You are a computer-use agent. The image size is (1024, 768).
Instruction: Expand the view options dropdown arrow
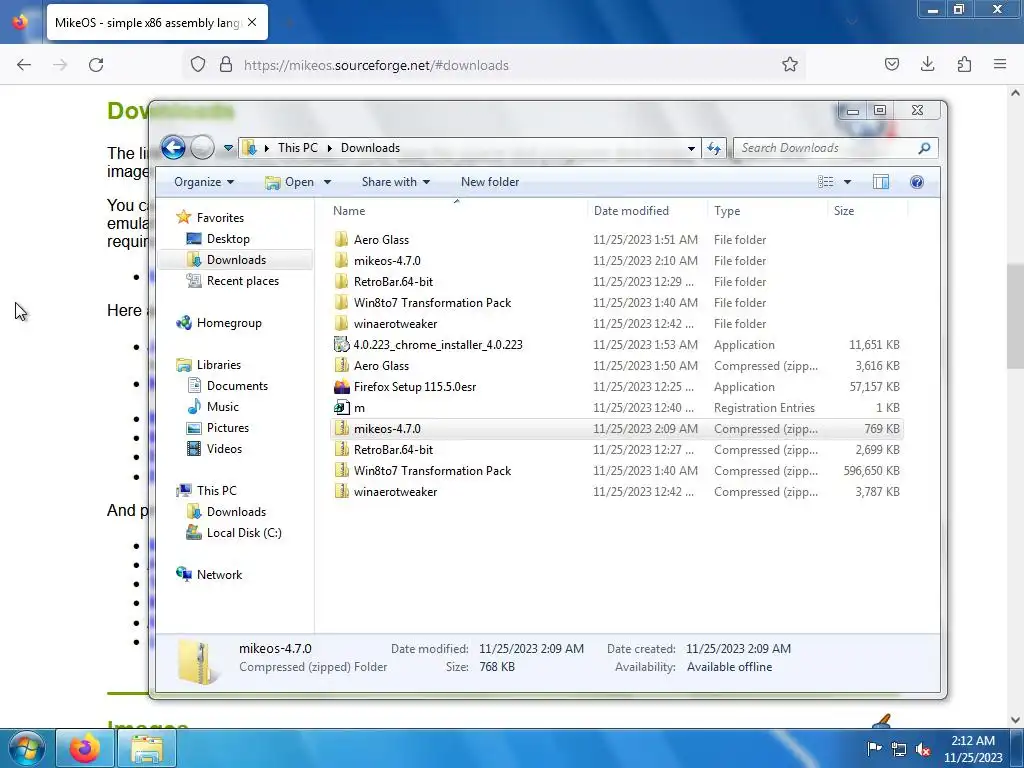pos(847,182)
